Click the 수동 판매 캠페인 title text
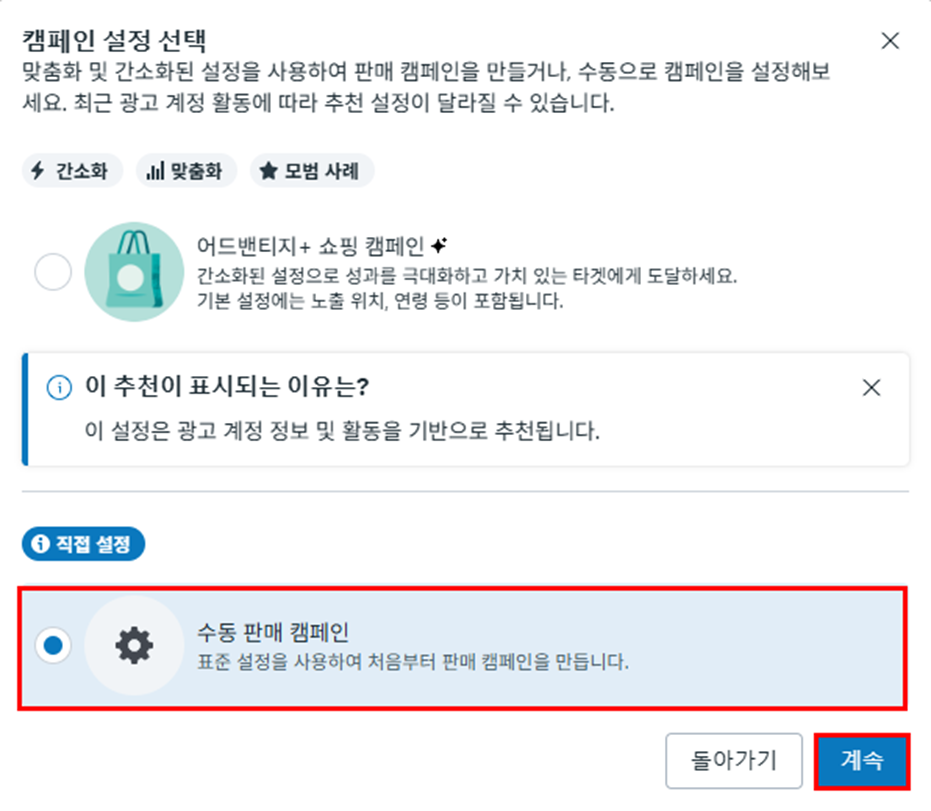 [273, 632]
